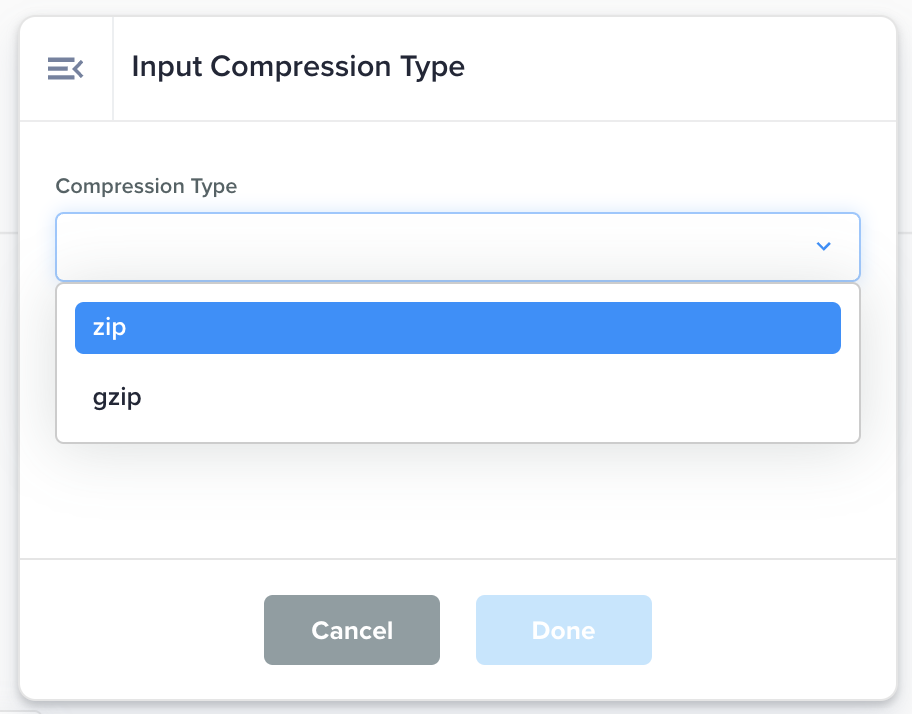This screenshot has height=714, width=912.
Task: Dismiss the dialog with Cancel
Action: pos(352,630)
